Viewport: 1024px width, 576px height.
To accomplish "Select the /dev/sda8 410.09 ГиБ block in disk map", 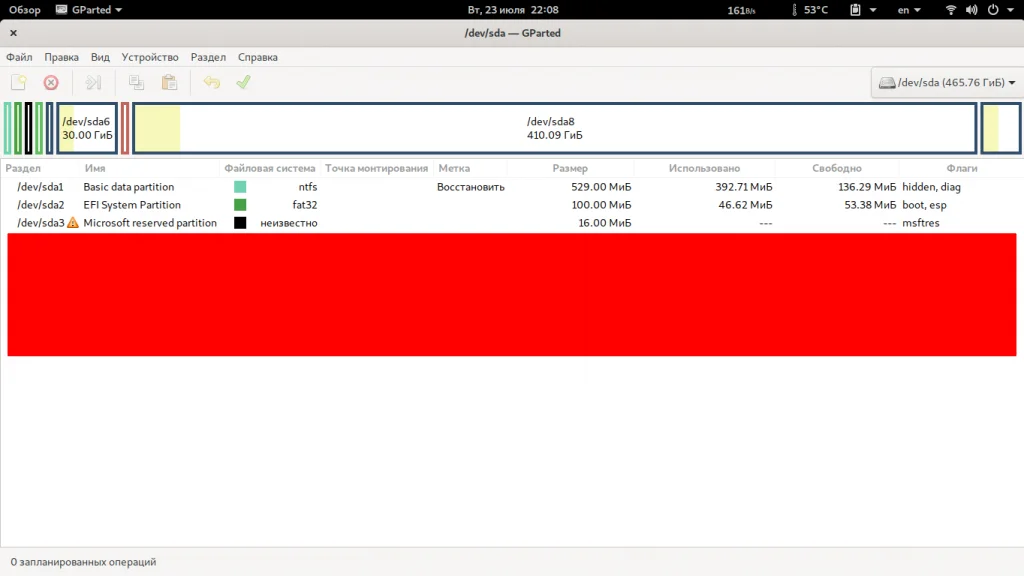I will [554, 128].
